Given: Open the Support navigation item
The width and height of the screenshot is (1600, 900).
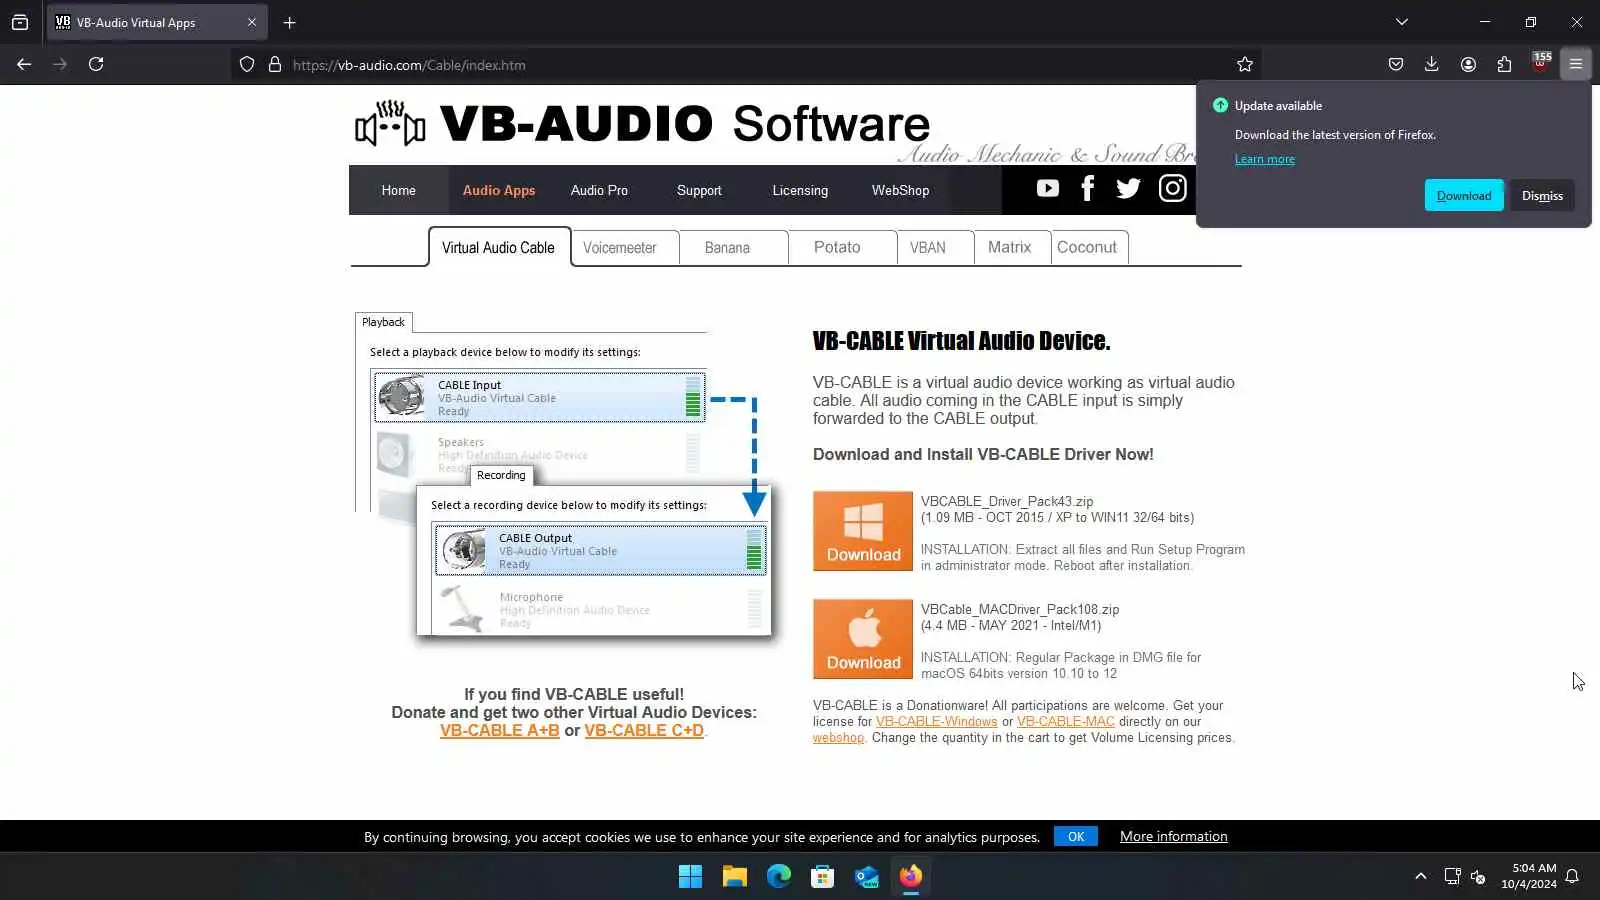Looking at the screenshot, I should tap(699, 190).
